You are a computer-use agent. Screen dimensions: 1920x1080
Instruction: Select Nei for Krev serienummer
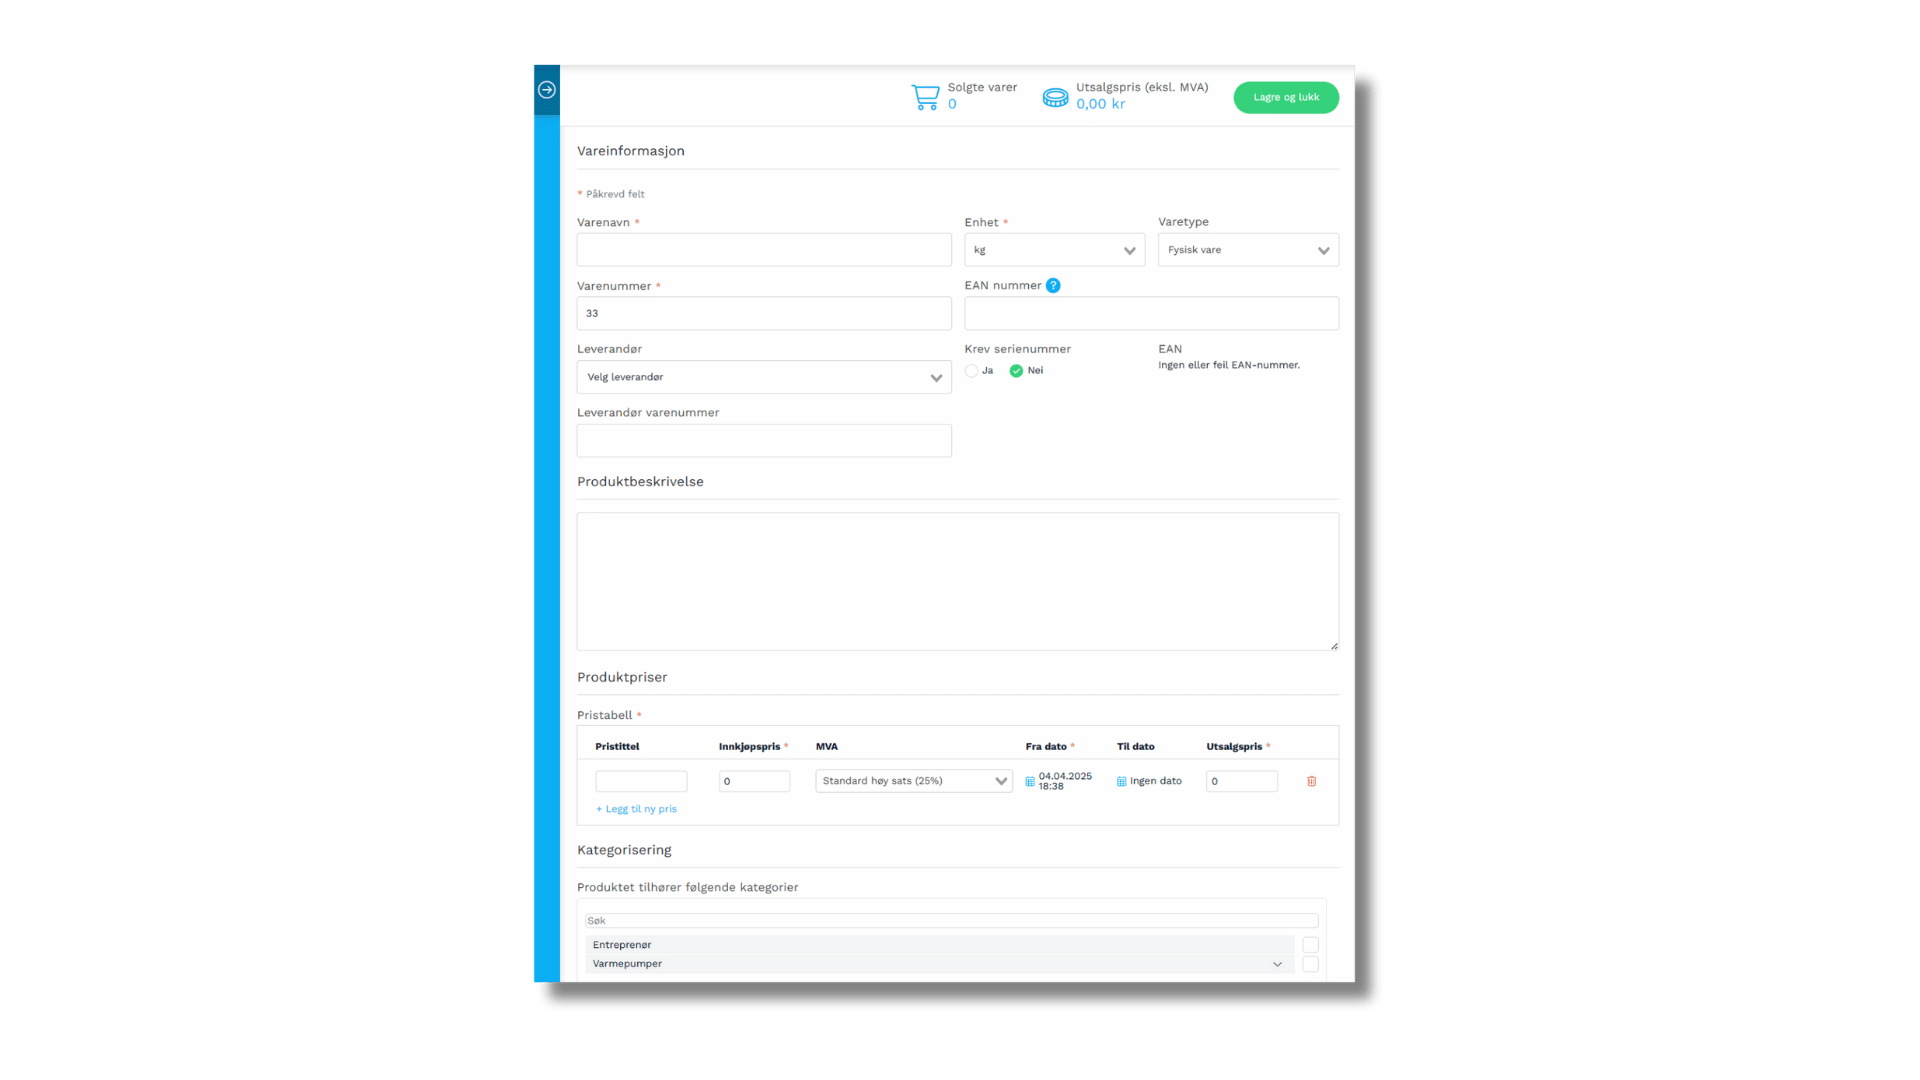(1016, 371)
